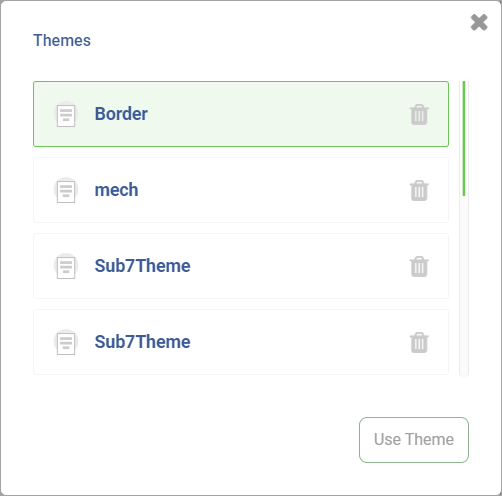
Task: Choose the lower Sub7Theme label
Action: coord(142,342)
